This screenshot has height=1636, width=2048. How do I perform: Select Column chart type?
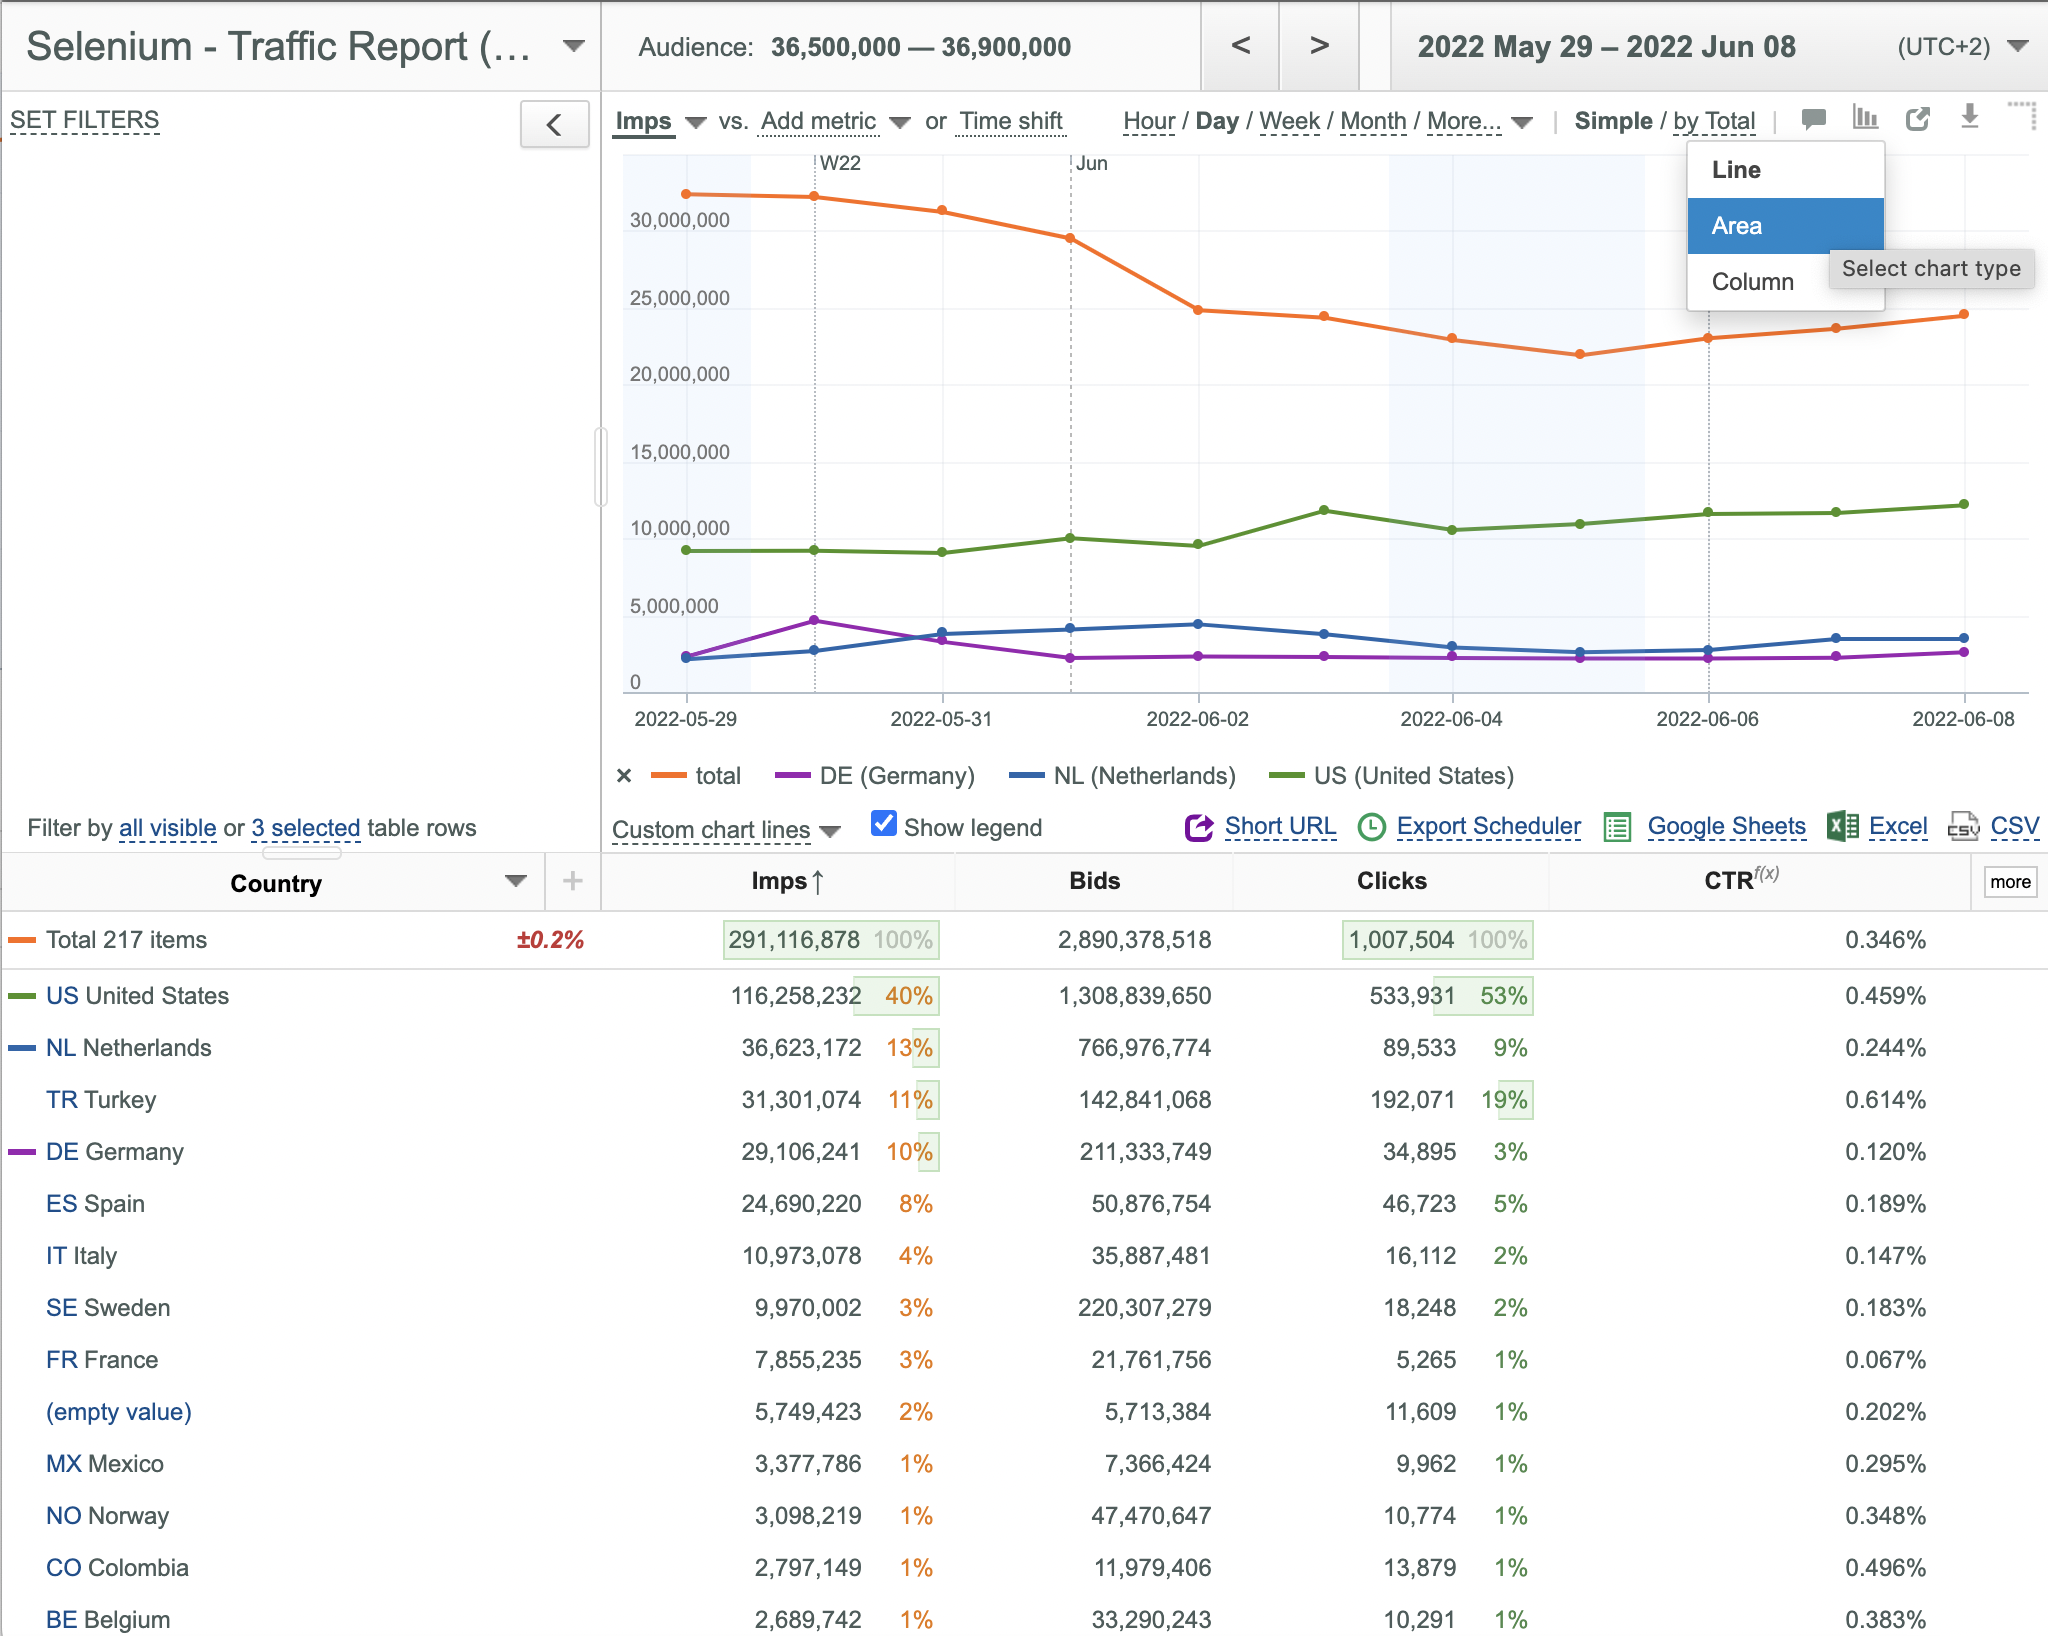tap(1753, 282)
